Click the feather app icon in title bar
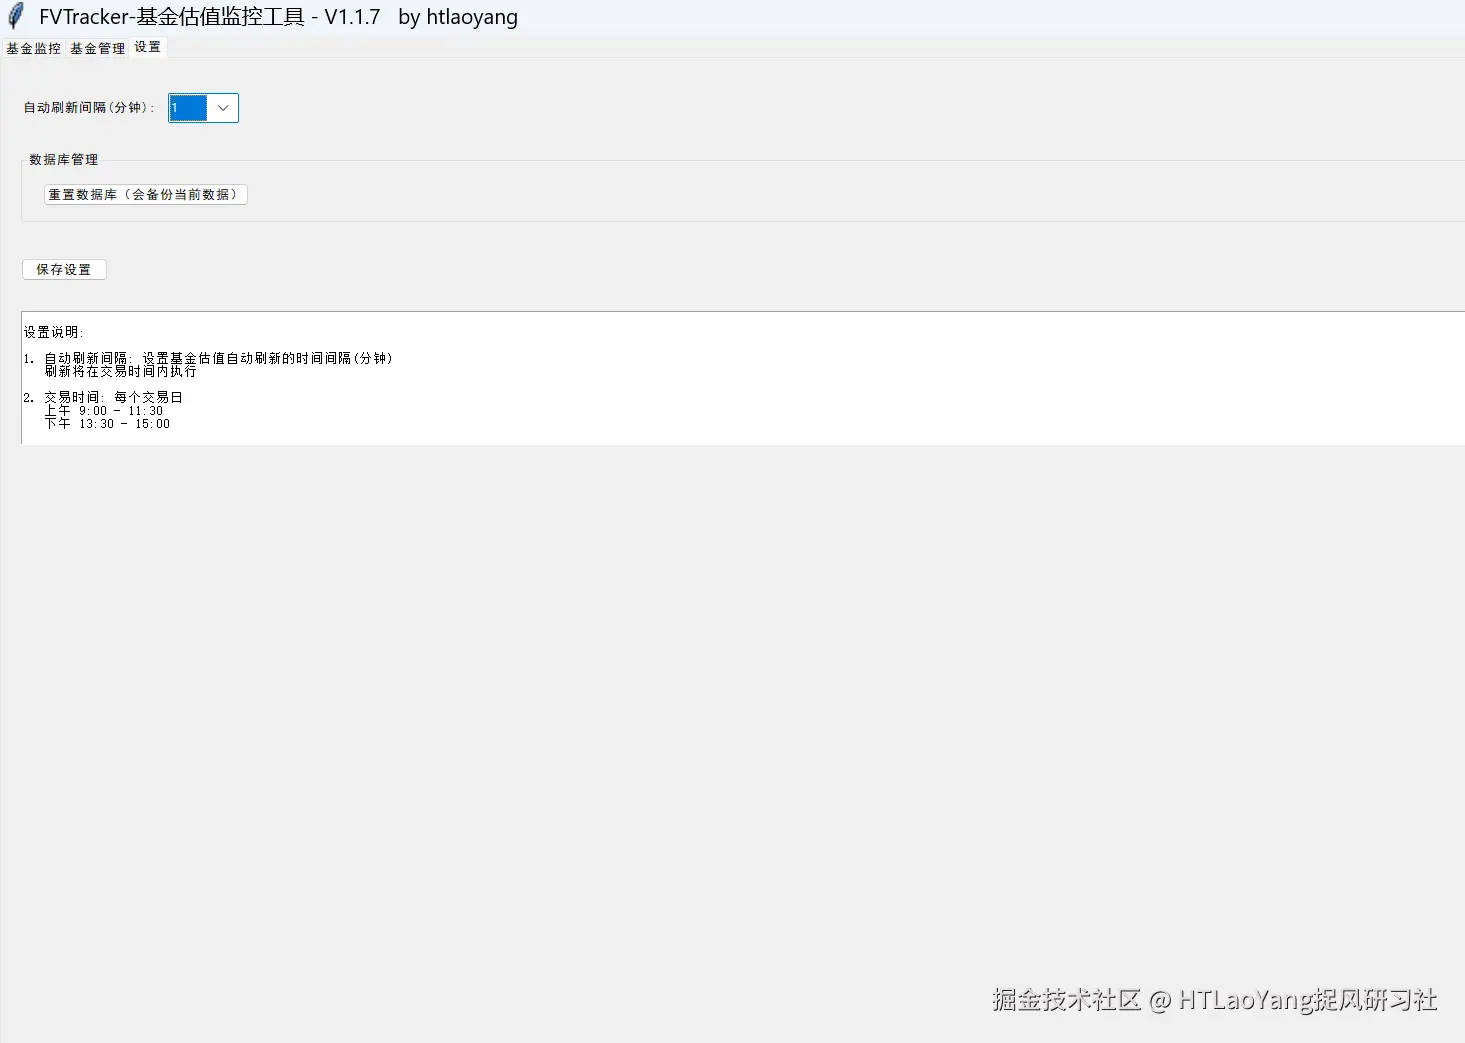The height and width of the screenshot is (1043, 1465). tap(15, 16)
